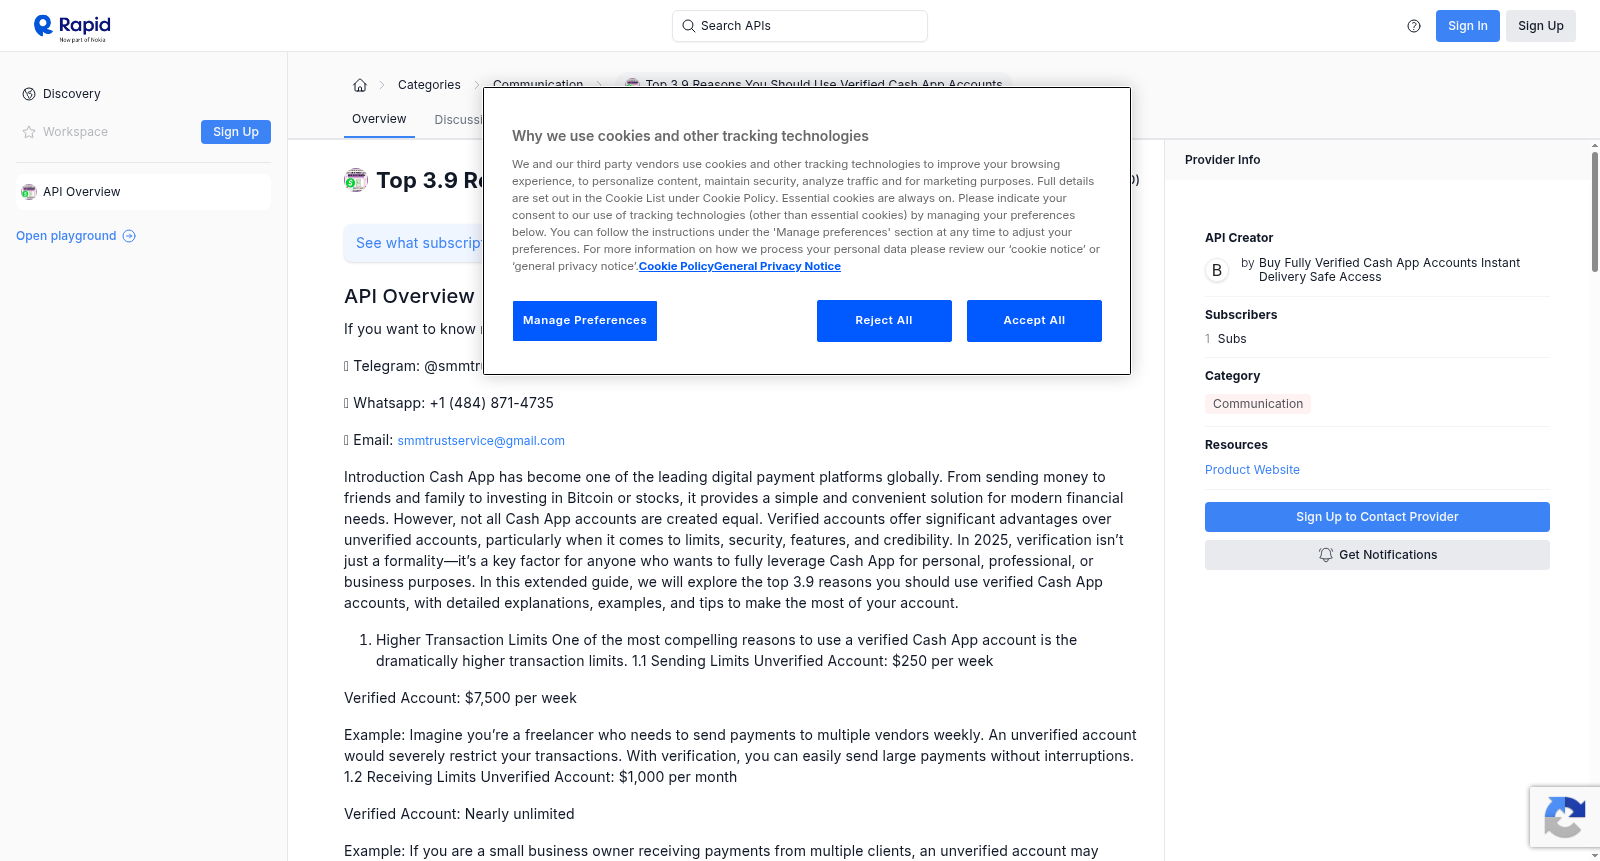This screenshot has height=861, width=1600.
Task: Click the bell icon on Get Notifications
Action: click(x=1326, y=555)
